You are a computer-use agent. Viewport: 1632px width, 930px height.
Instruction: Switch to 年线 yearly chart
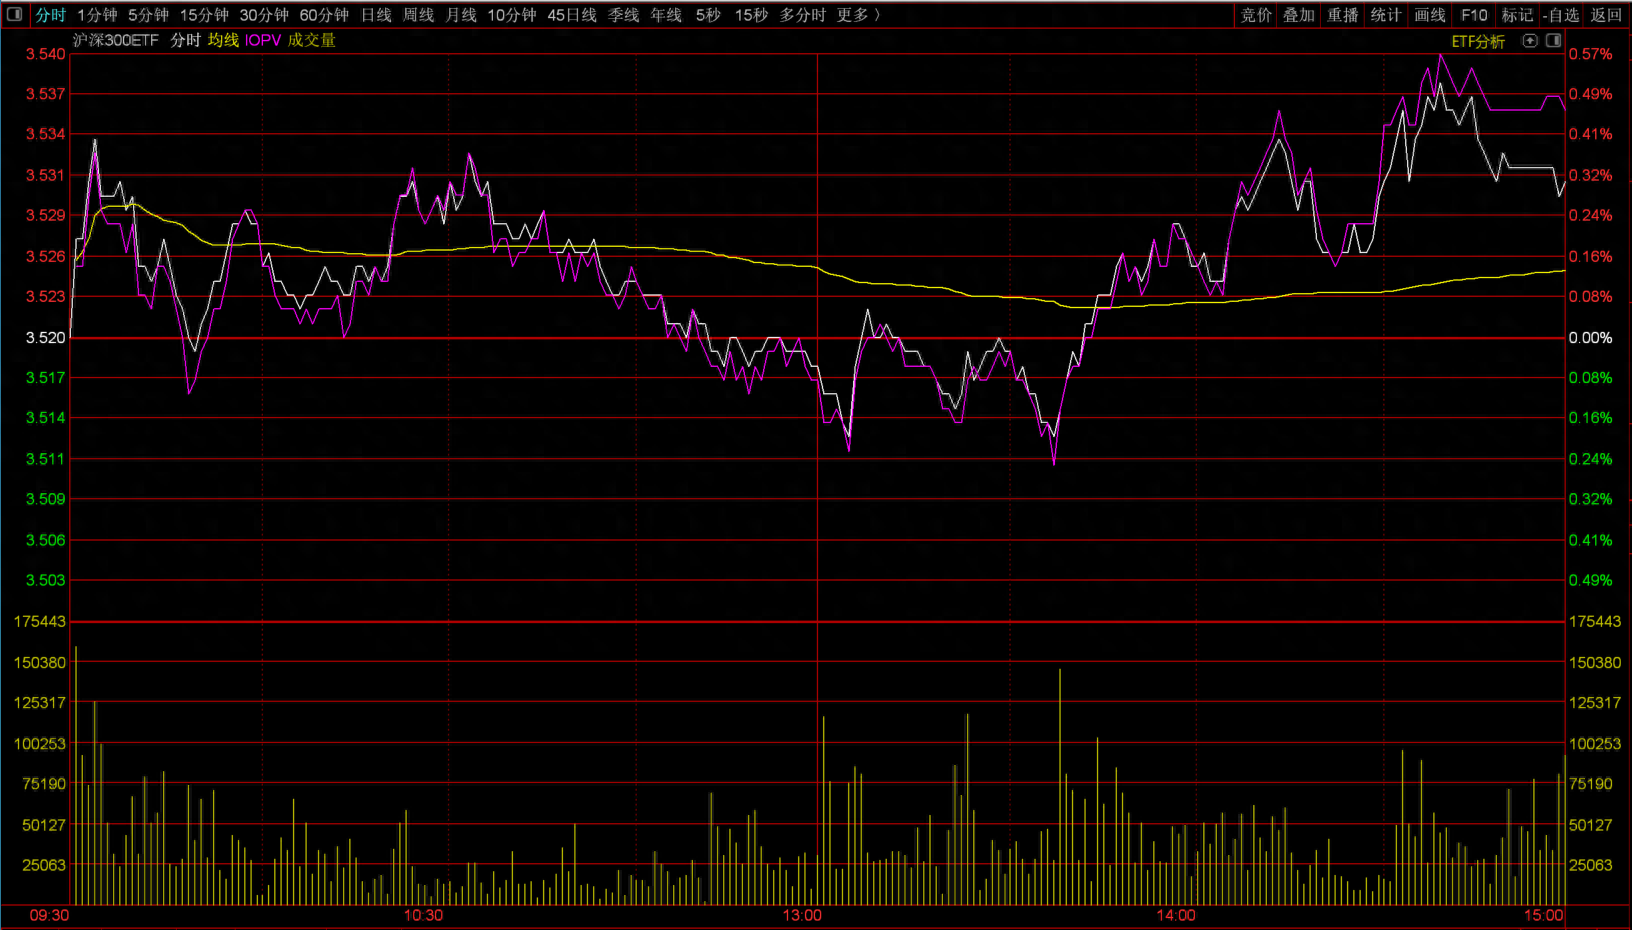click(x=666, y=15)
